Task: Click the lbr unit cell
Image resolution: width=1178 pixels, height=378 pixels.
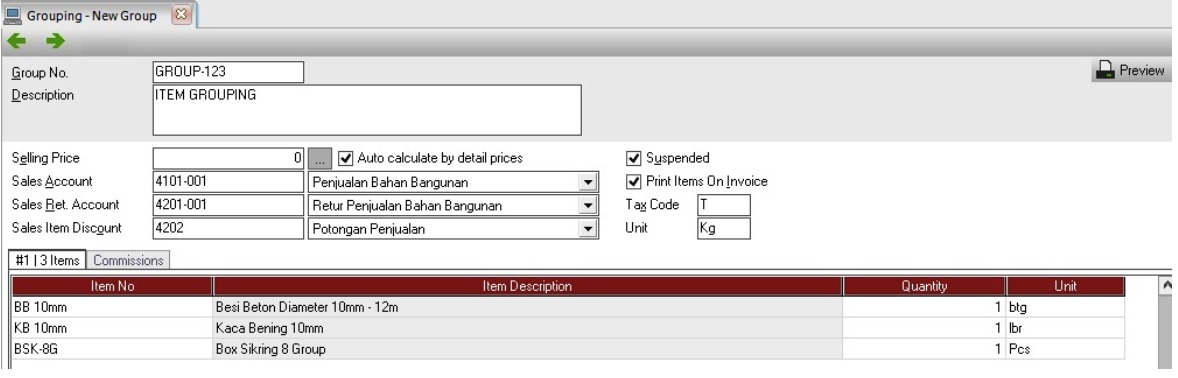Action: [1065, 328]
